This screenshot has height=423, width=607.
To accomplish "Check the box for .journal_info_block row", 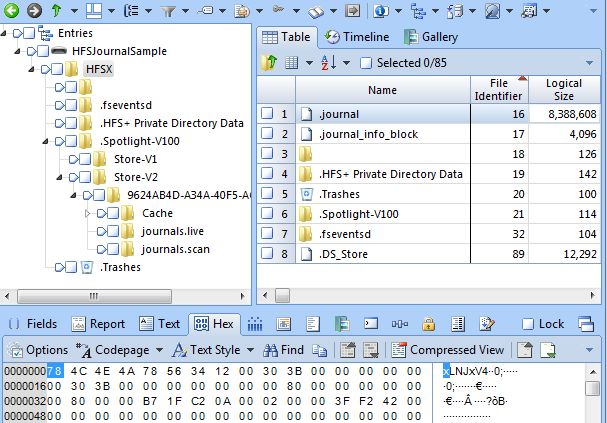I will coord(267,134).
